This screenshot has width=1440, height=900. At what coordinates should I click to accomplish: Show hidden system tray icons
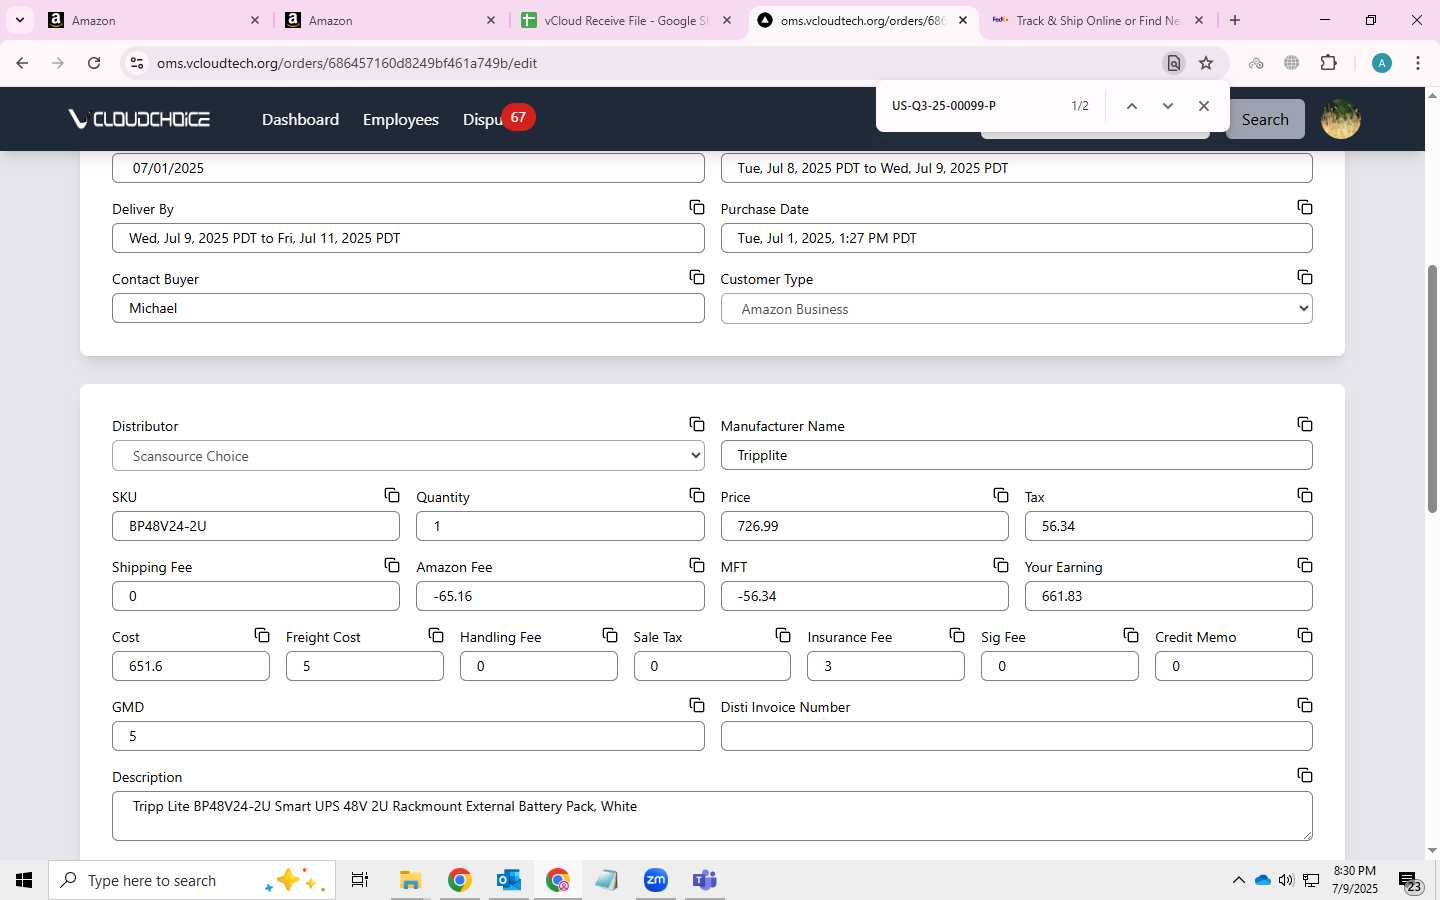1238,880
